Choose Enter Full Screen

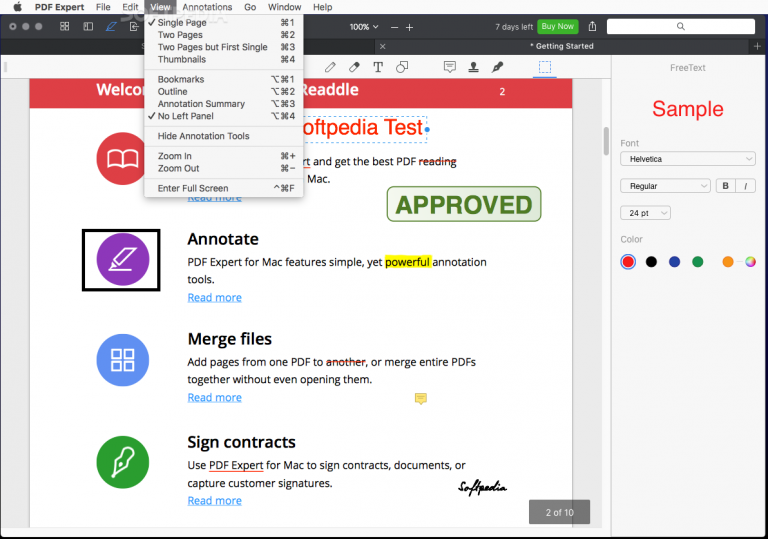[224, 188]
